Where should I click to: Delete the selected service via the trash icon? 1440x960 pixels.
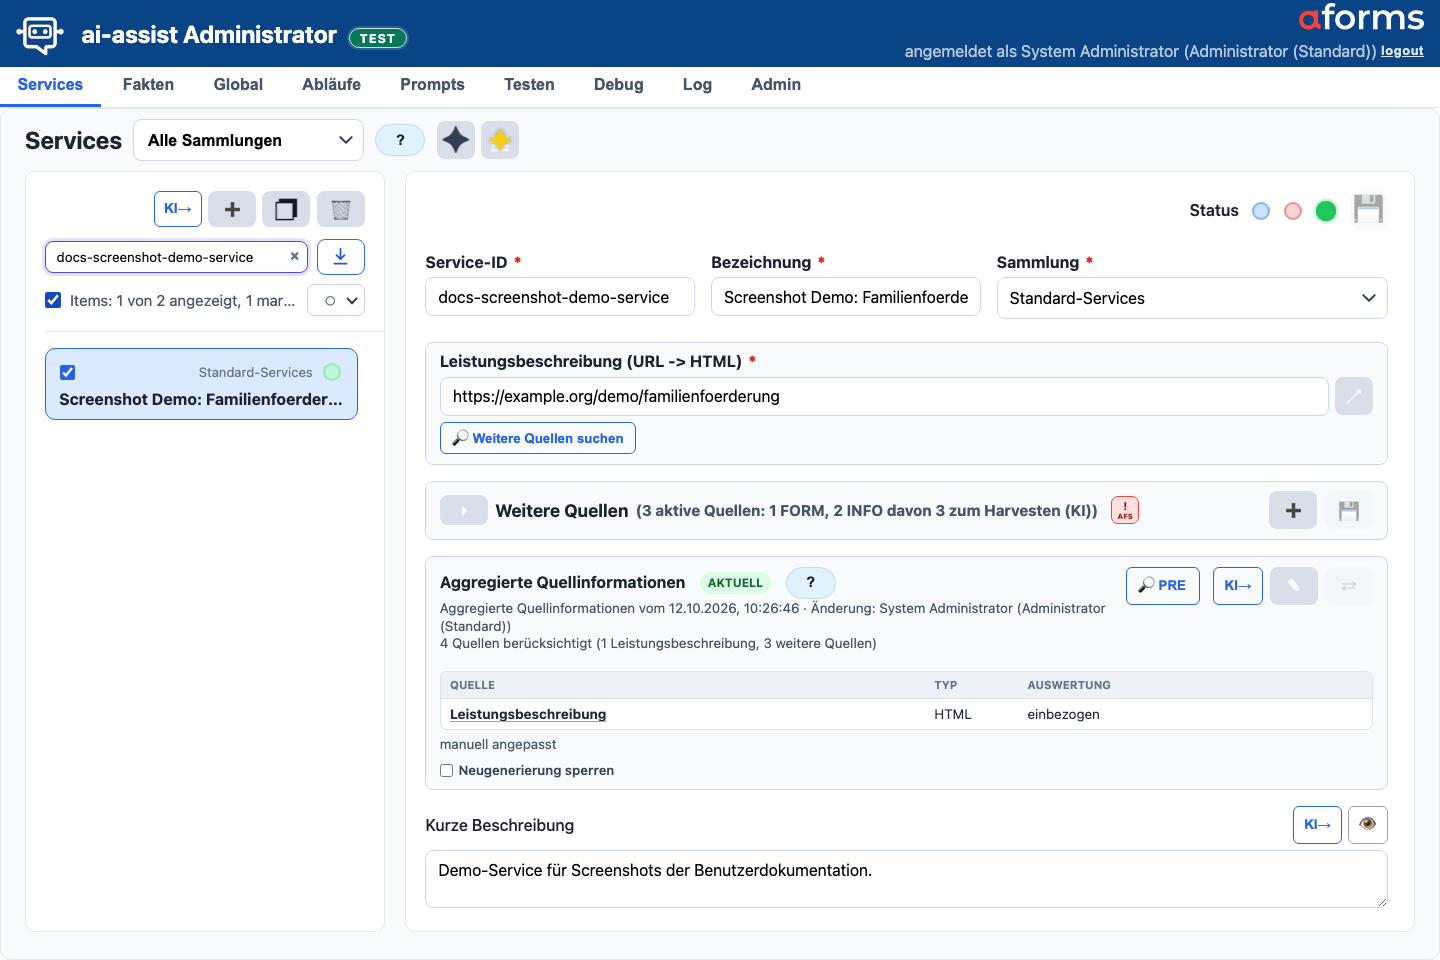tap(341, 209)
